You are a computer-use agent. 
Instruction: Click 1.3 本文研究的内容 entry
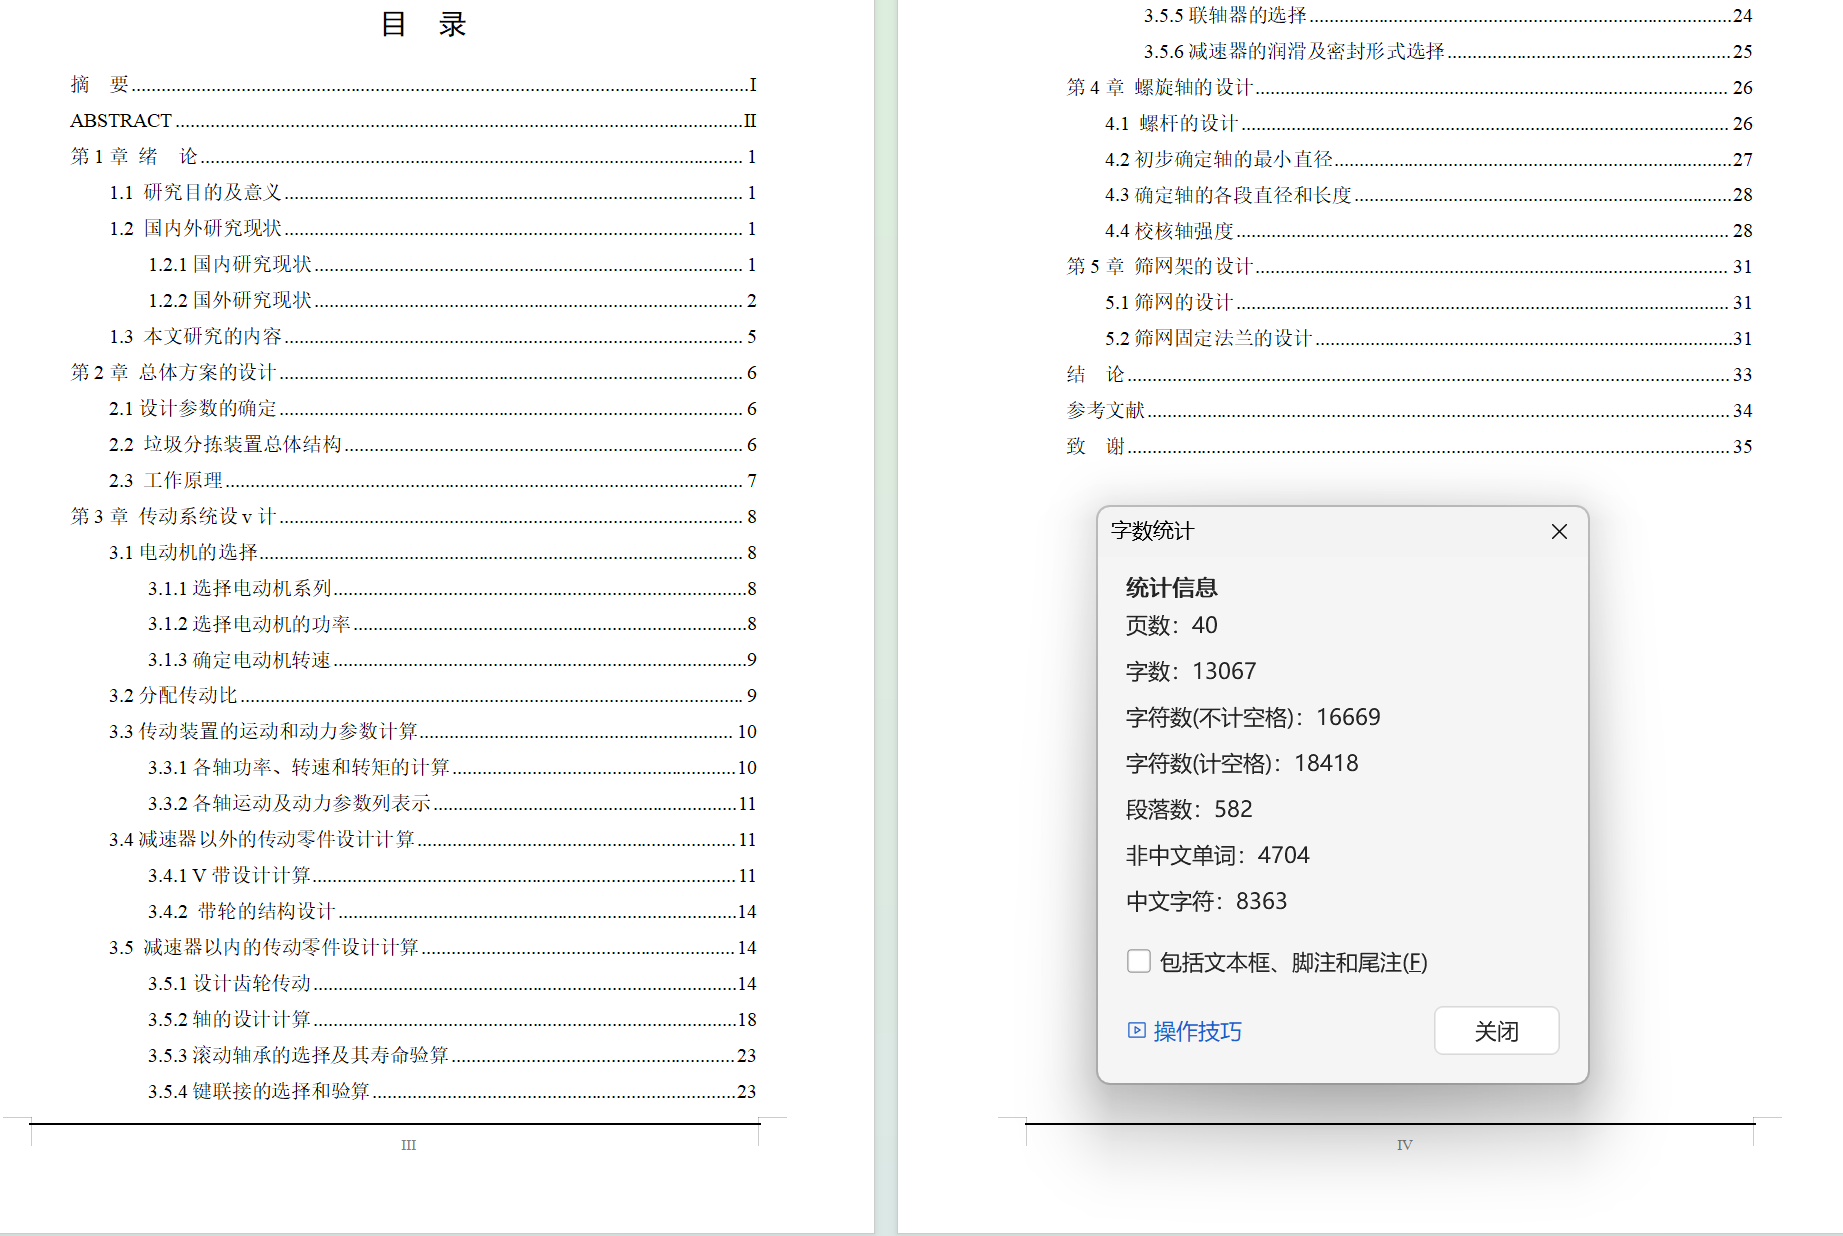click(x=432, y=337)
